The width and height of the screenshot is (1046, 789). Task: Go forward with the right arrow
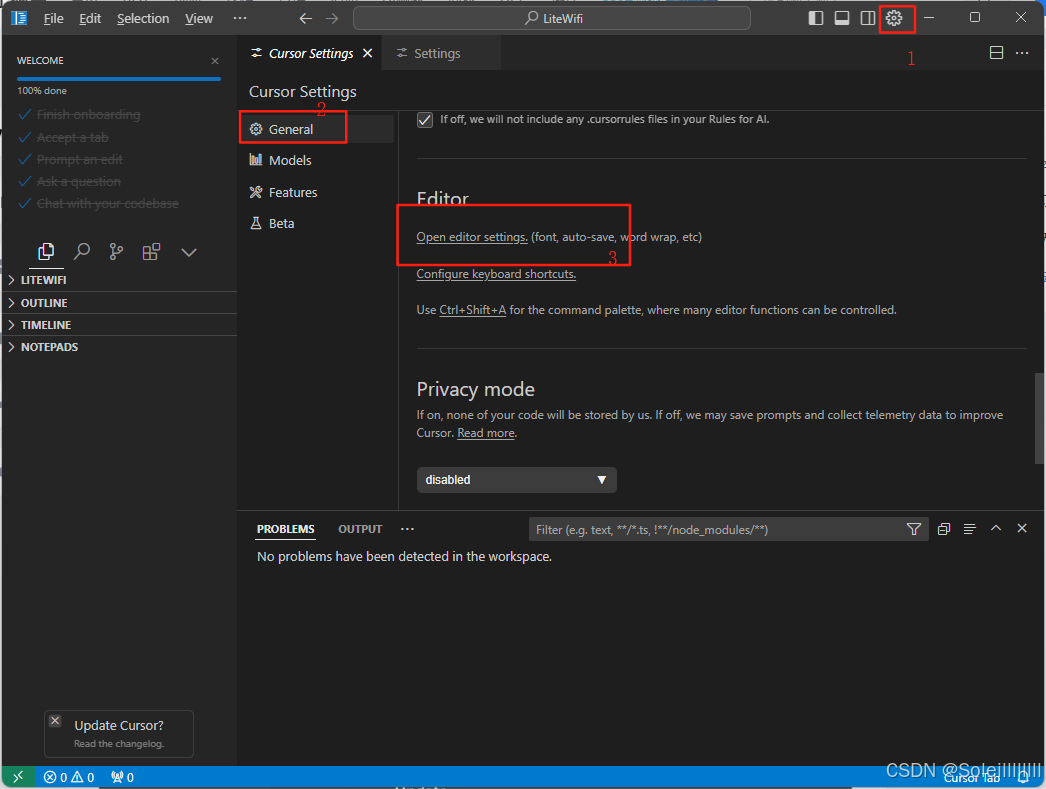(332, 18)
